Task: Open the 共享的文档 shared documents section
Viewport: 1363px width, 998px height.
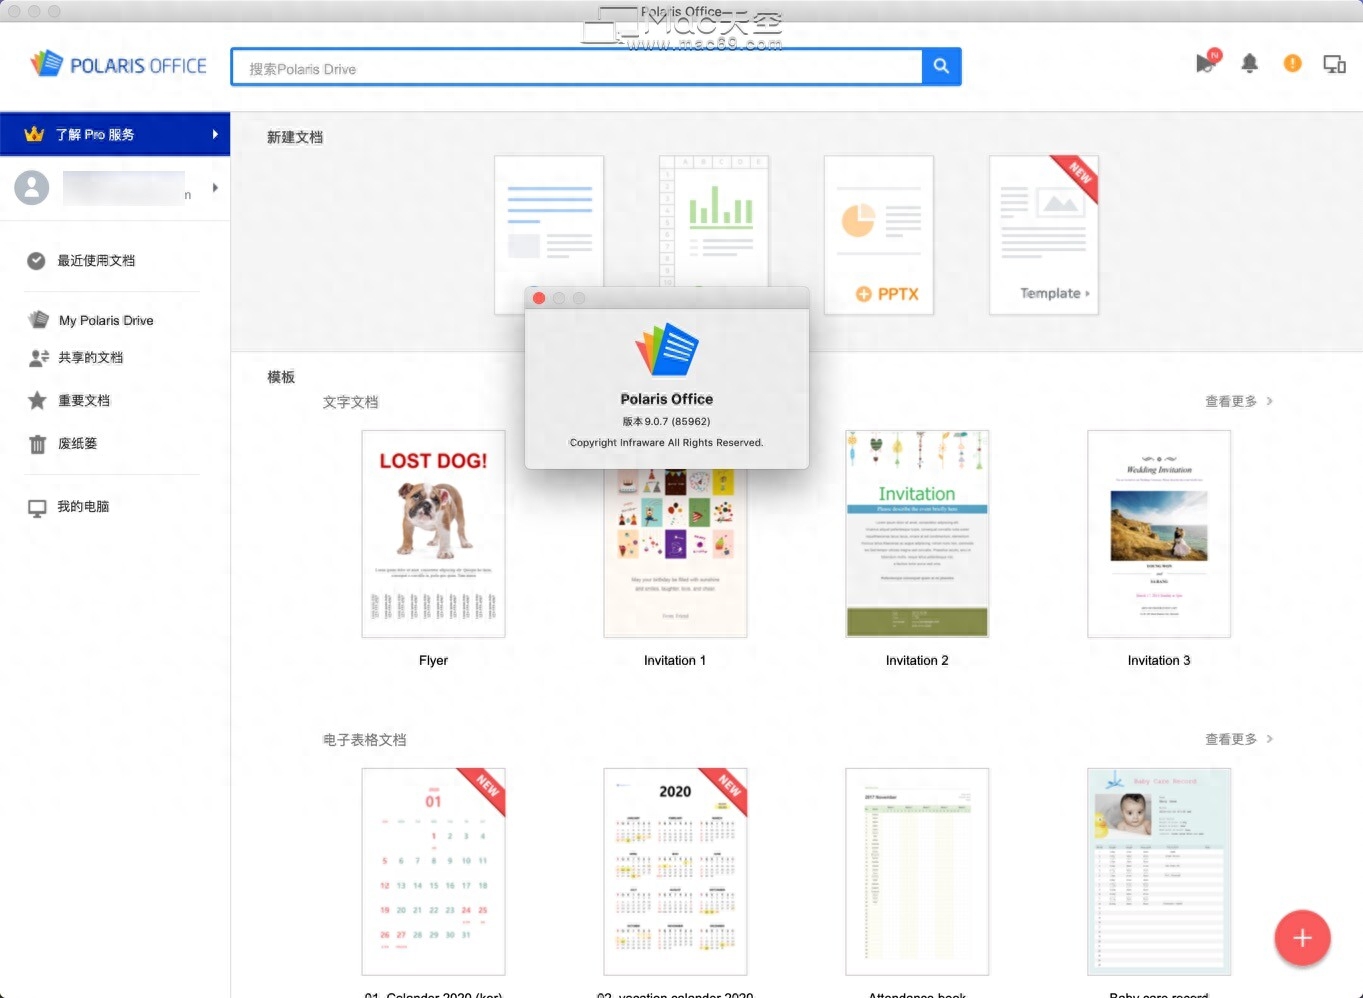Action: 92,358
